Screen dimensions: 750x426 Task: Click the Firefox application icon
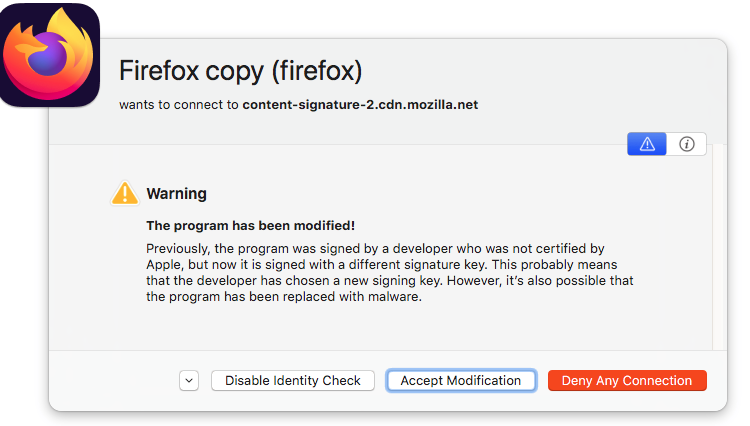point(50,55)
